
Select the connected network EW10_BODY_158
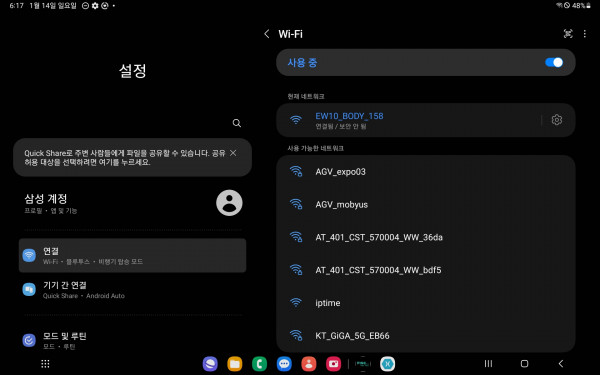(426, 120)
